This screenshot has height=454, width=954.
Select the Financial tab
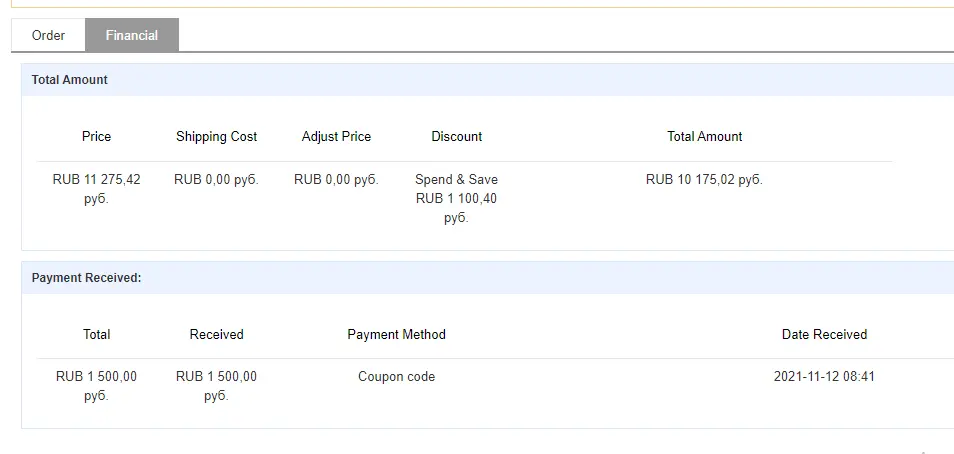(132, 35)
